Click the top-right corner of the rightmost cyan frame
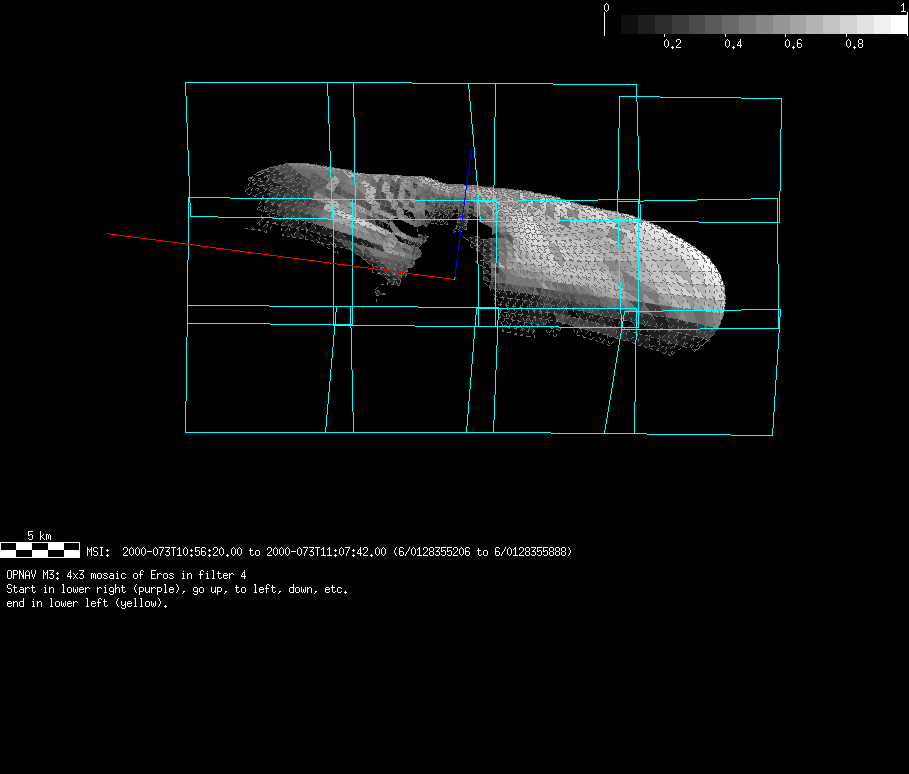Screen dimensions: 909x774 tap(780, 99)
